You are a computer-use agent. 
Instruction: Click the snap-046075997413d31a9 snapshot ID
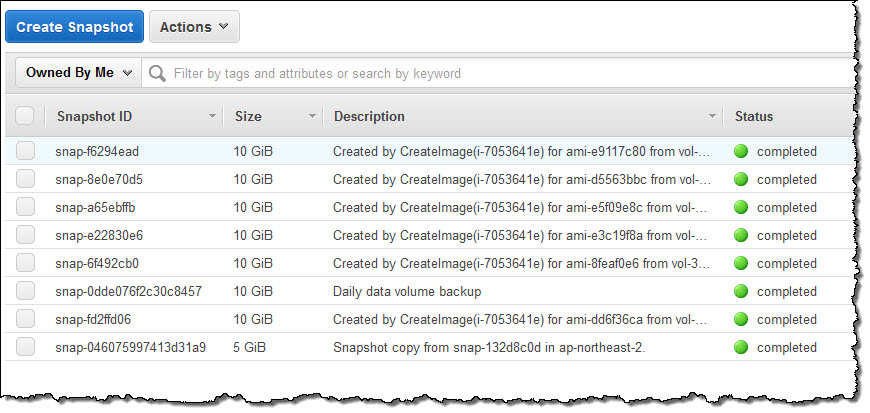pos(131,348)
